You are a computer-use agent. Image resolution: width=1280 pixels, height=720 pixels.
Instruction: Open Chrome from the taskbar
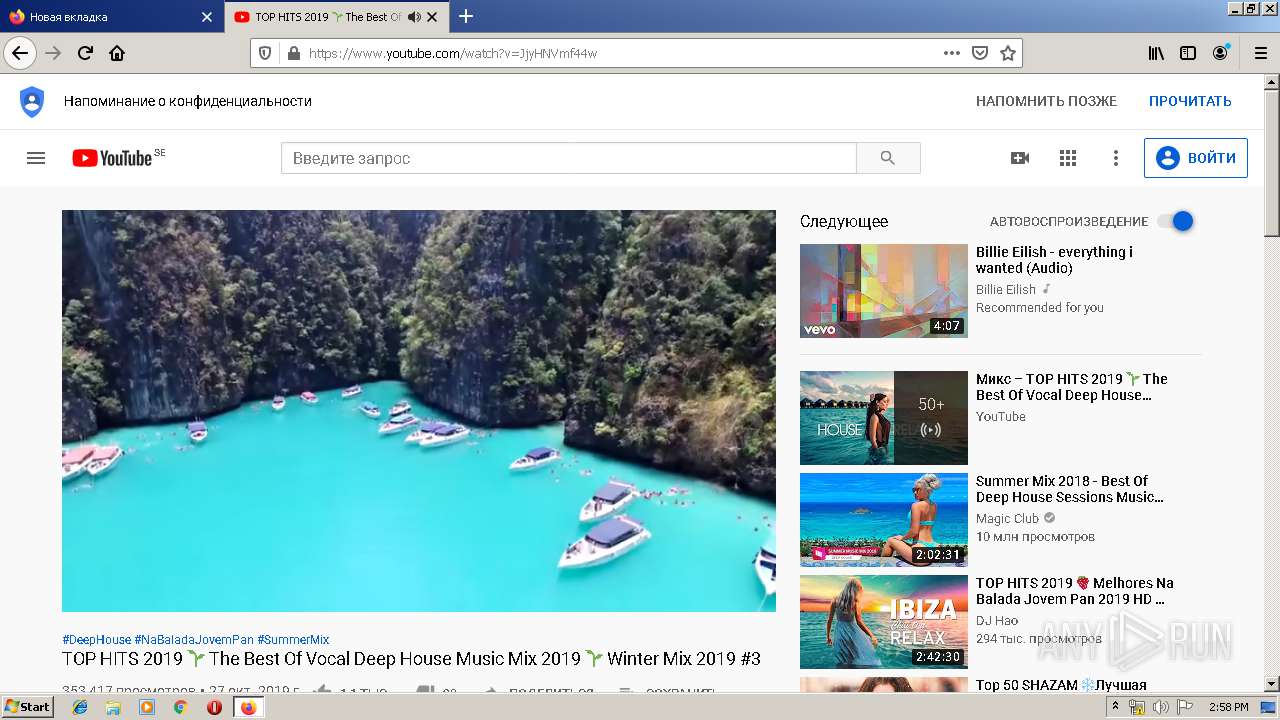180,707
